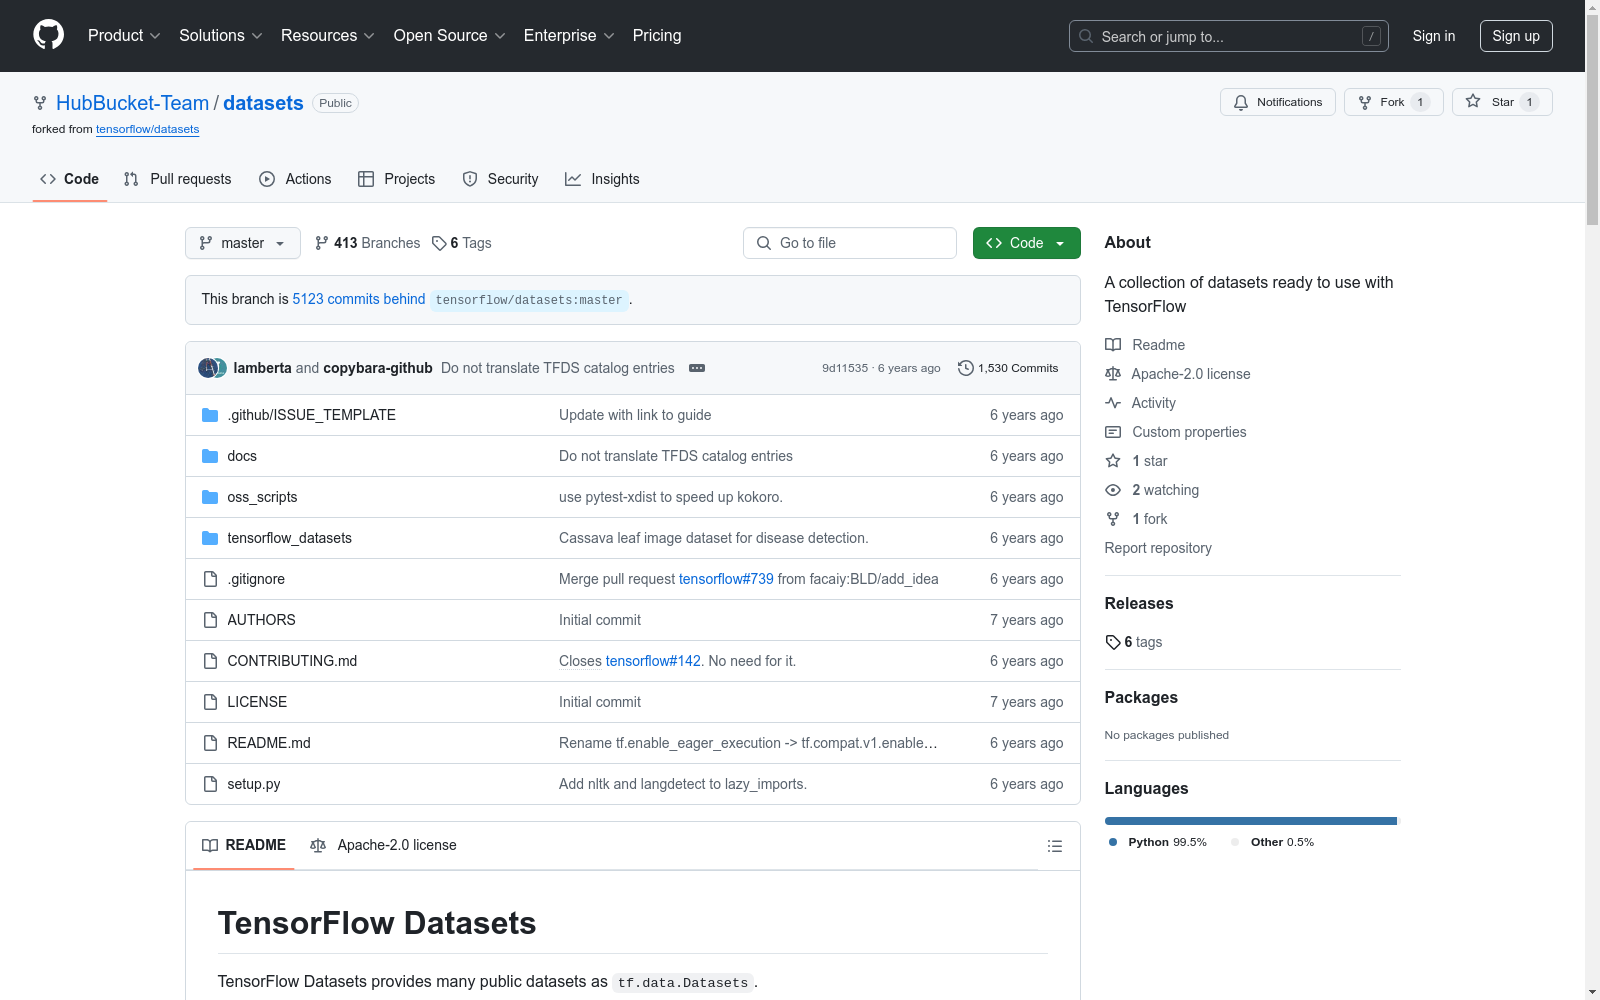This screenshot has height=1000, width=1600.
Task: Click the oss_scripts folder icon
Action: pos(210,497)
